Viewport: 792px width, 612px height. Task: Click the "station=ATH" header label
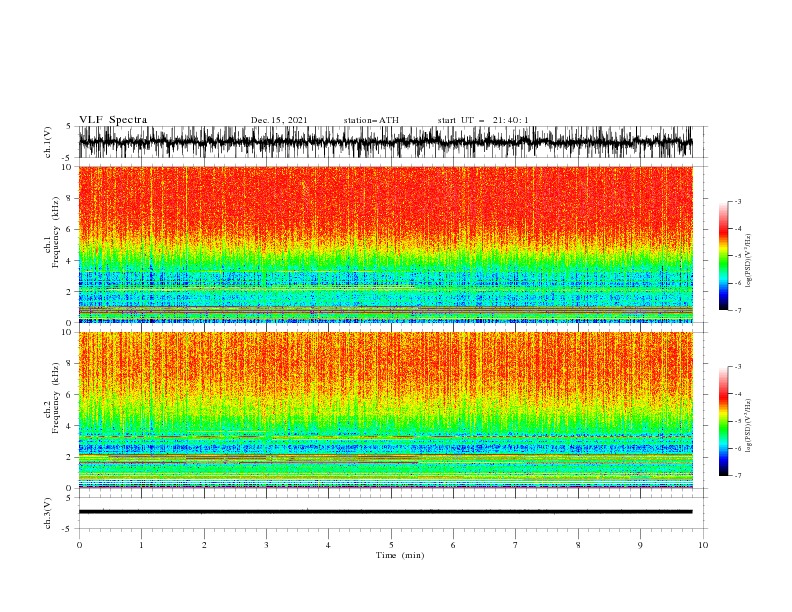371,120
